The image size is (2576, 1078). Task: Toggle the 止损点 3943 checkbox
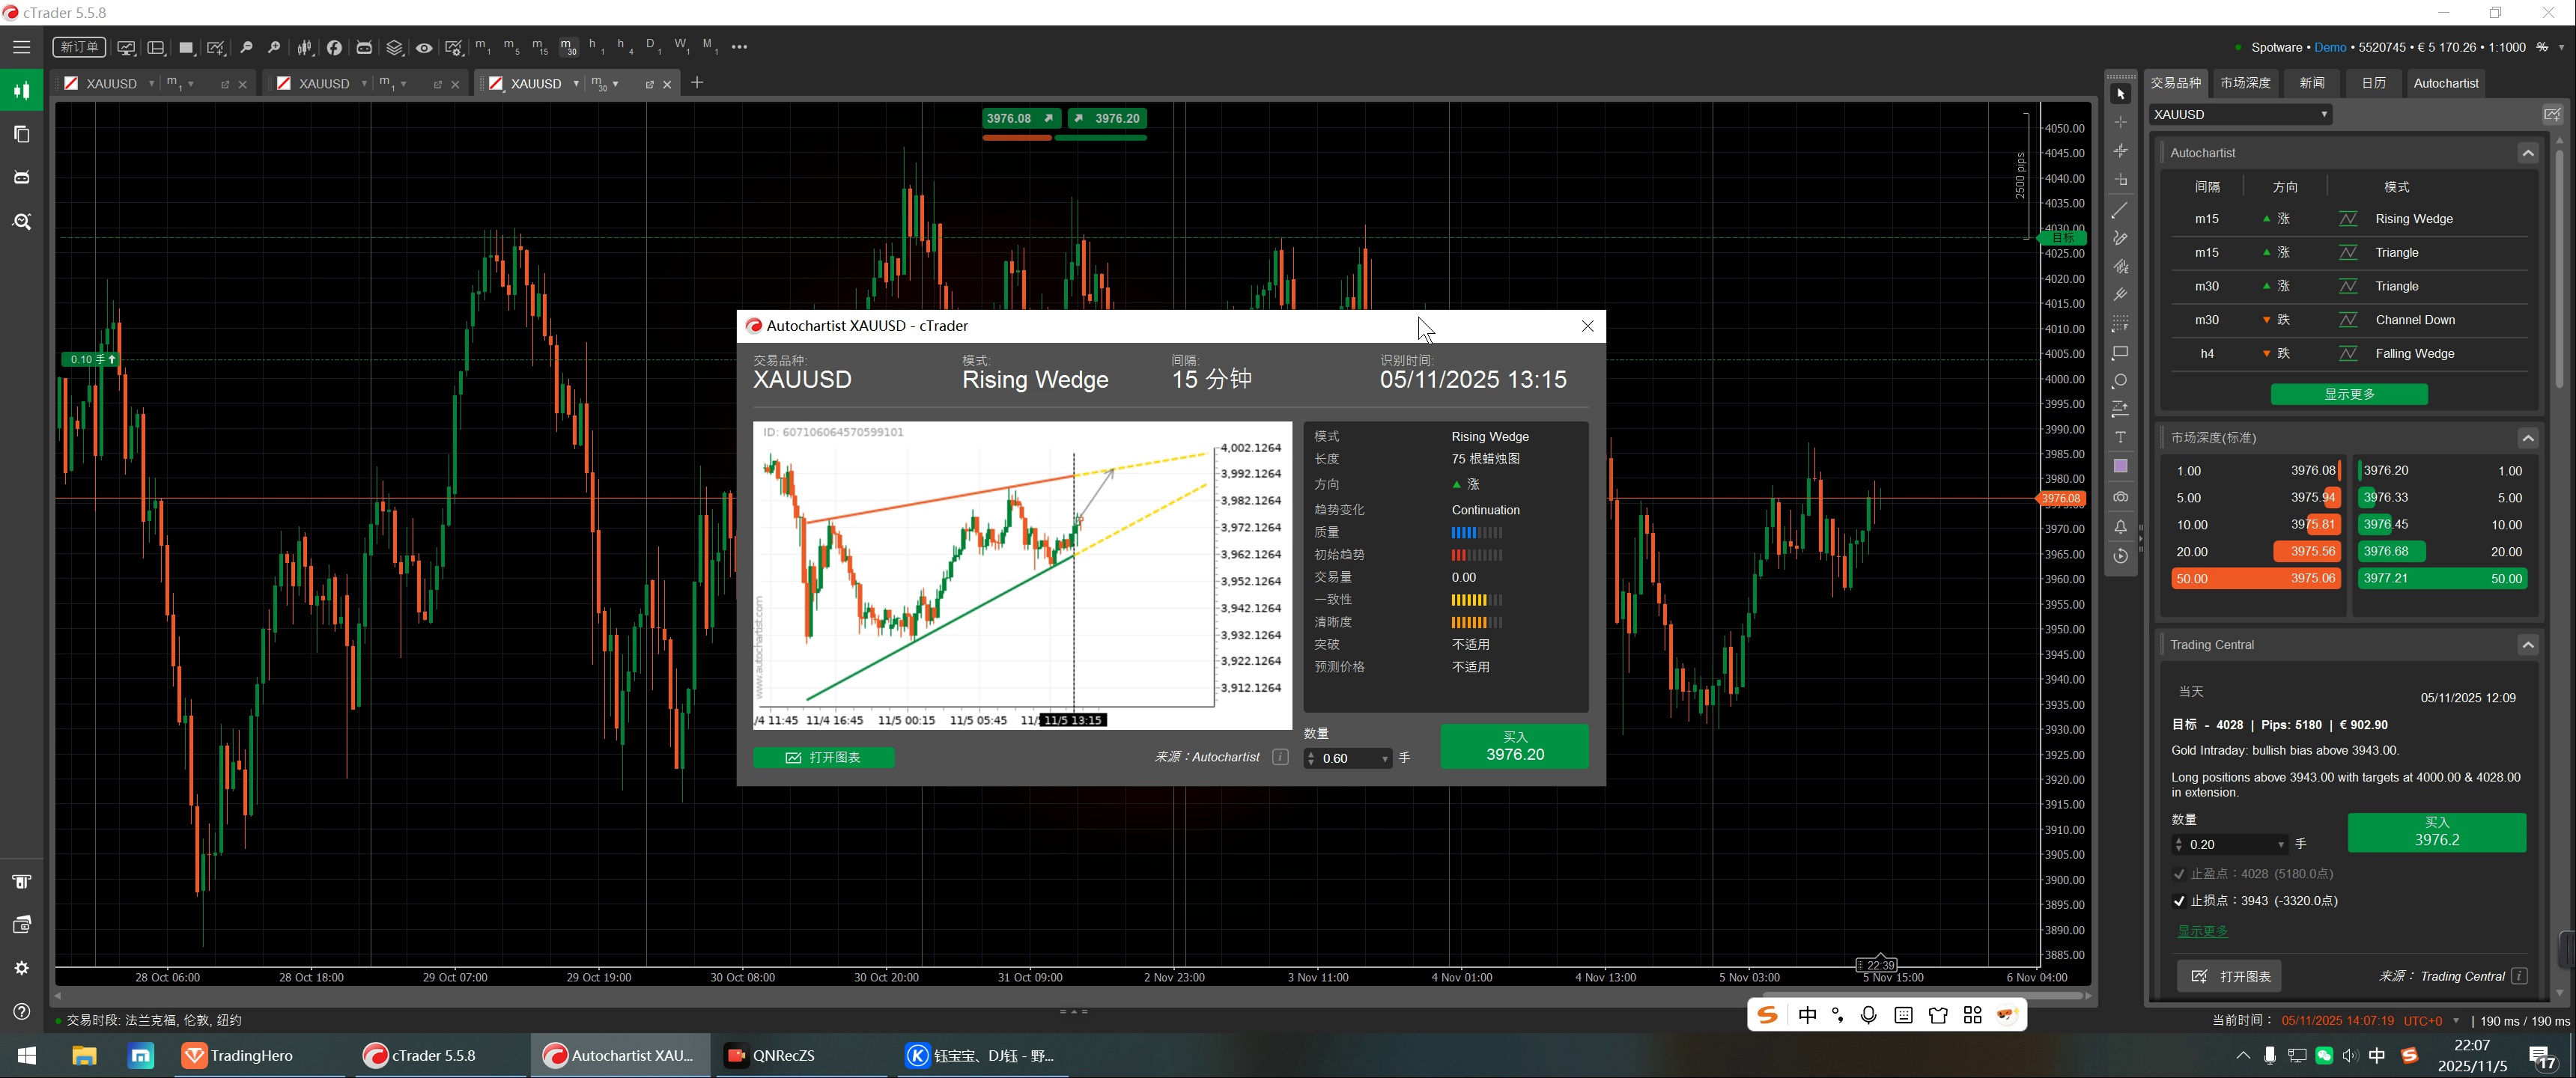[2179, 901]
